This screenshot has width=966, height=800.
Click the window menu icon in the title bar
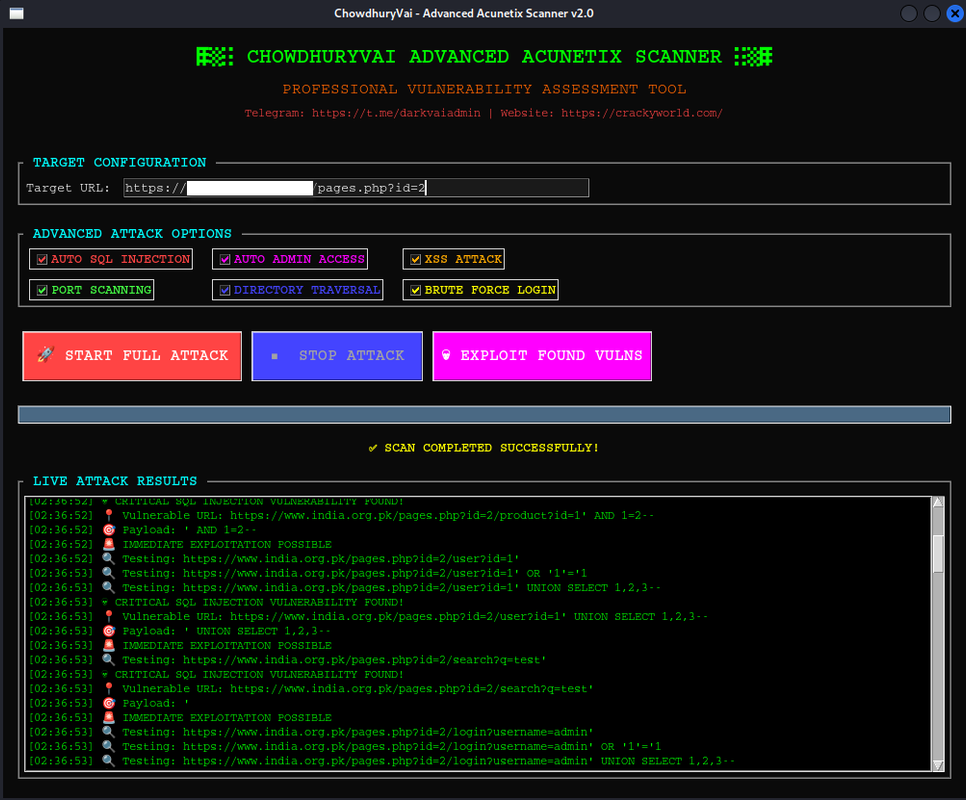click(x=17, y=13)
